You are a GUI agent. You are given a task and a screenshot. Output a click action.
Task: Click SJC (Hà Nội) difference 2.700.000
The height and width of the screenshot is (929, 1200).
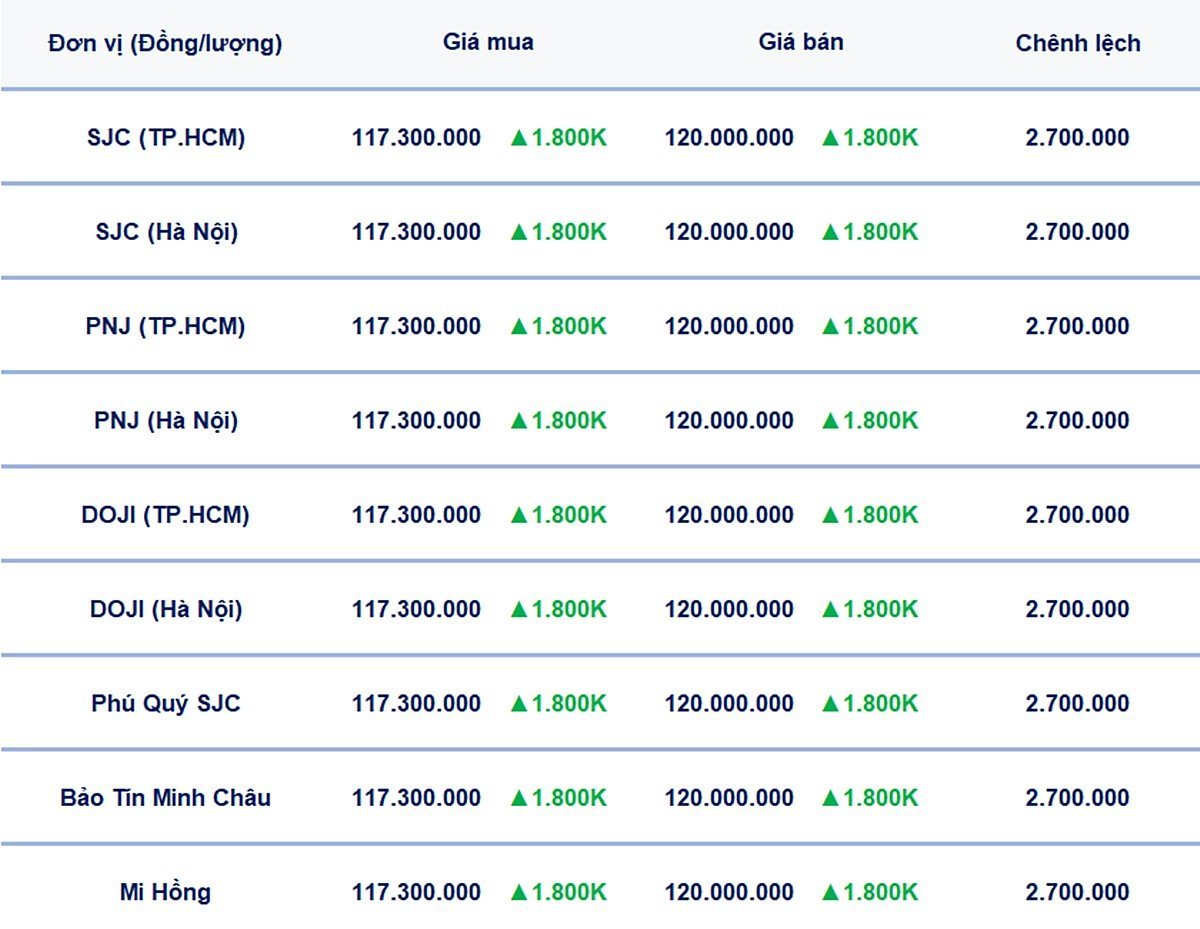(1077, 232)
